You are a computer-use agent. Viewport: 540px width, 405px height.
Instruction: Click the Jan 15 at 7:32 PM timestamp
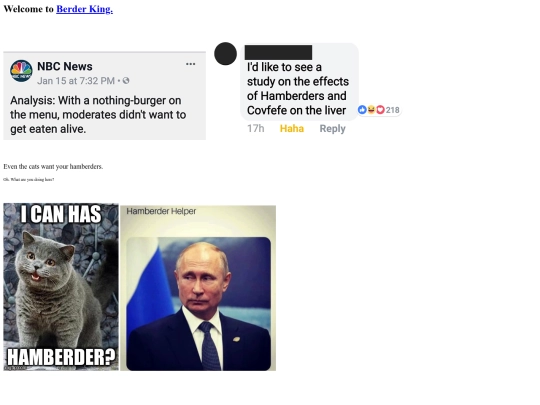click(x=76, y=81)
